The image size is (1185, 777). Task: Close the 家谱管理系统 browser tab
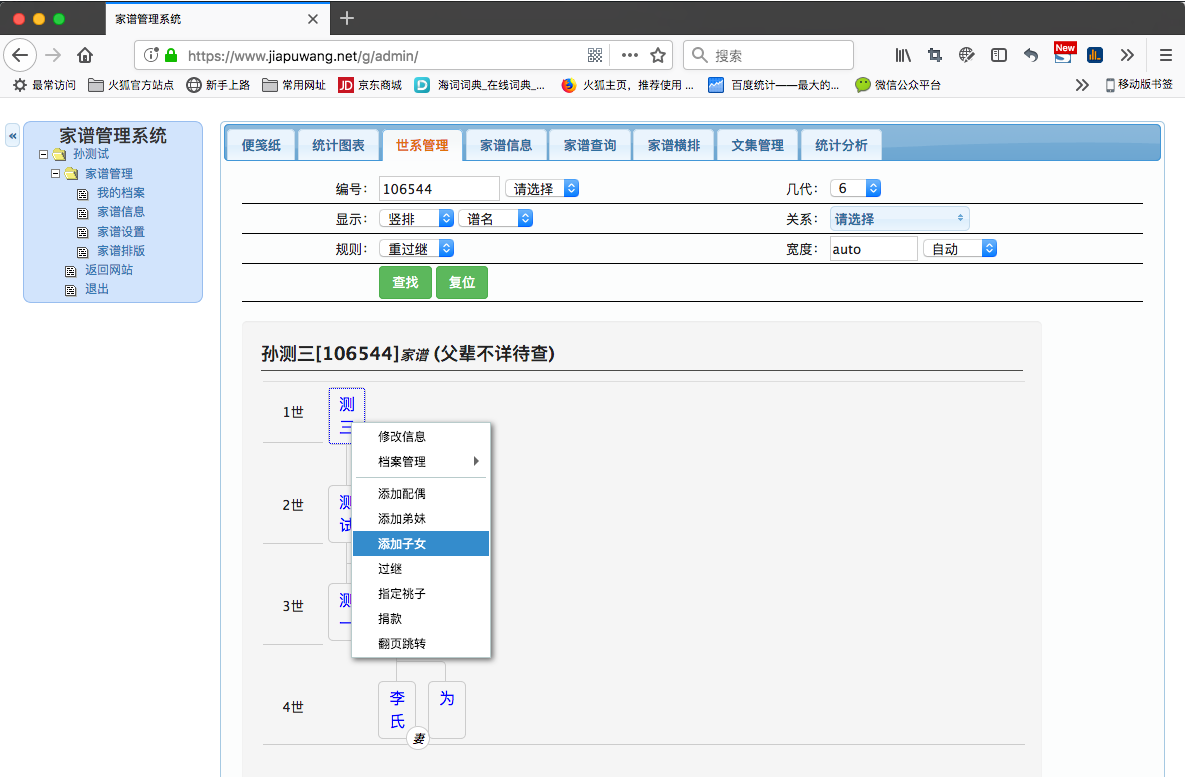pos(313,19)
